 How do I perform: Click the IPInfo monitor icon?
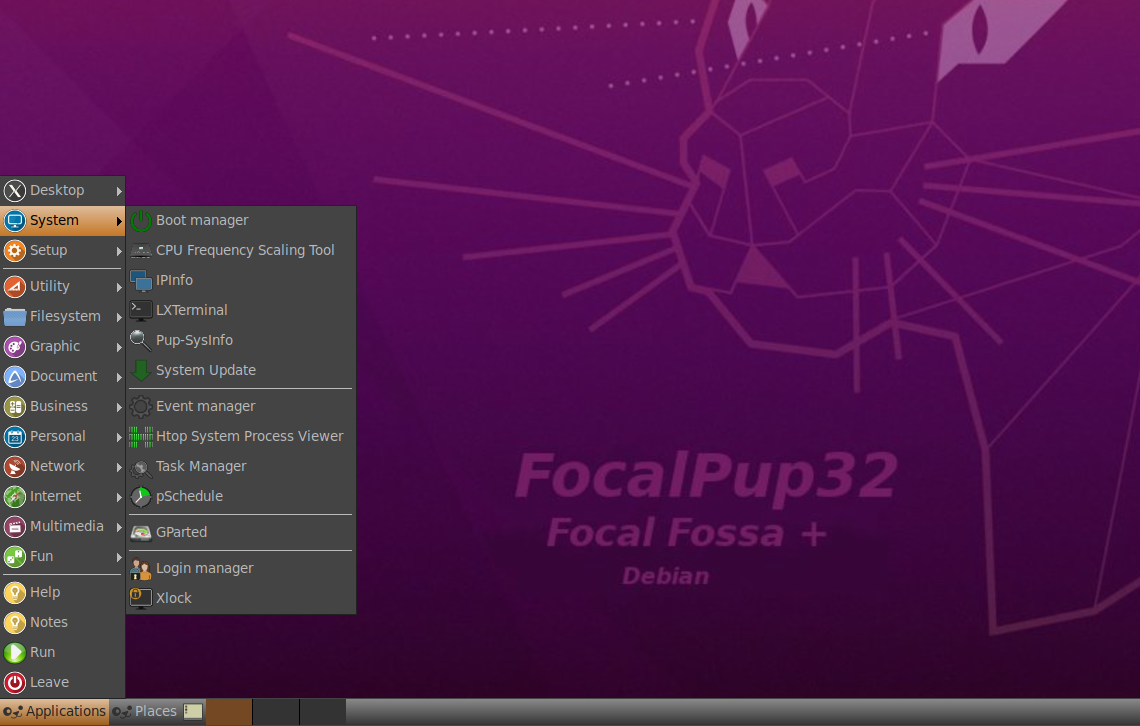pos(140,281)
